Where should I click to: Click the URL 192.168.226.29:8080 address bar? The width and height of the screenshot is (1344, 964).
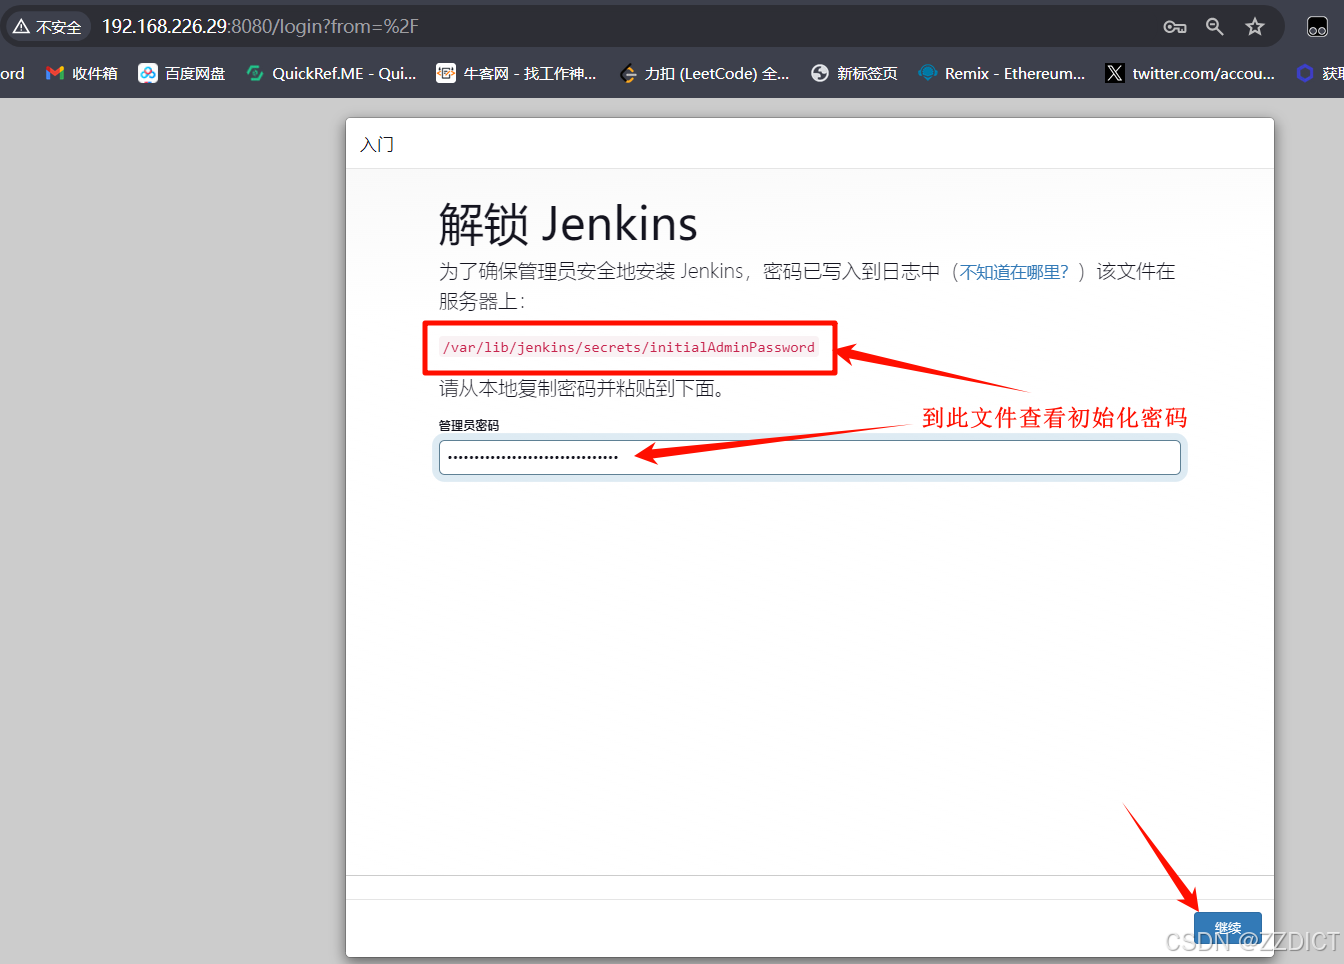click(260, 27)
